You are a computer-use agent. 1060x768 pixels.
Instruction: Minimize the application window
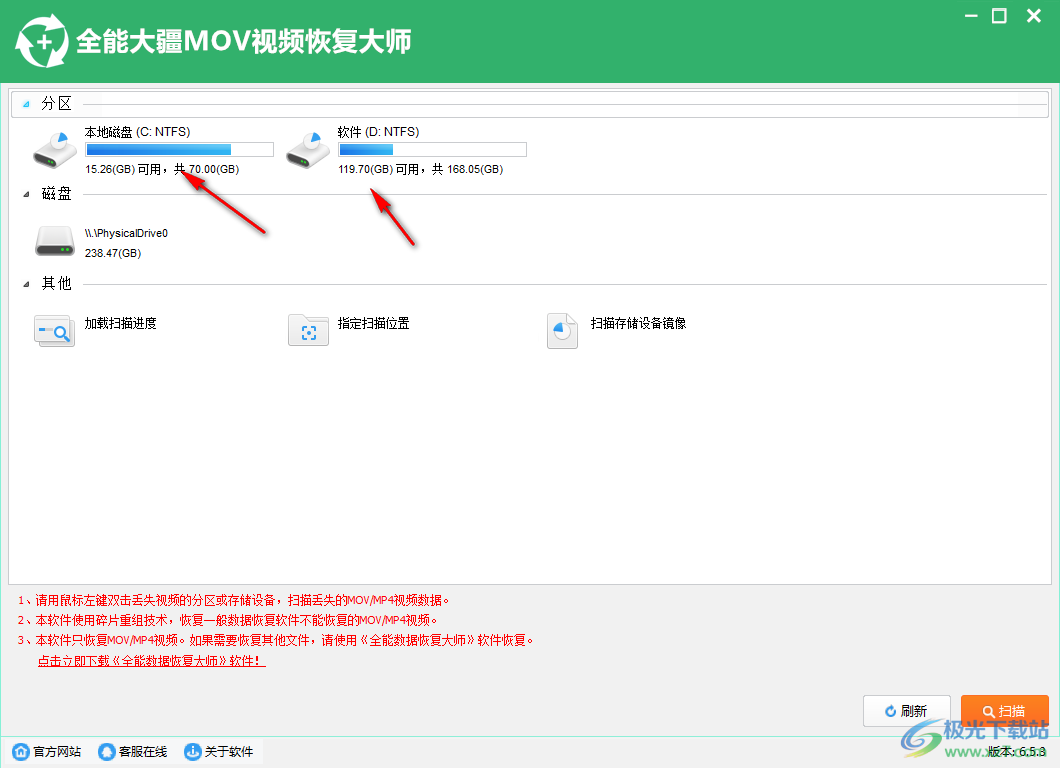tap(971, 16)
